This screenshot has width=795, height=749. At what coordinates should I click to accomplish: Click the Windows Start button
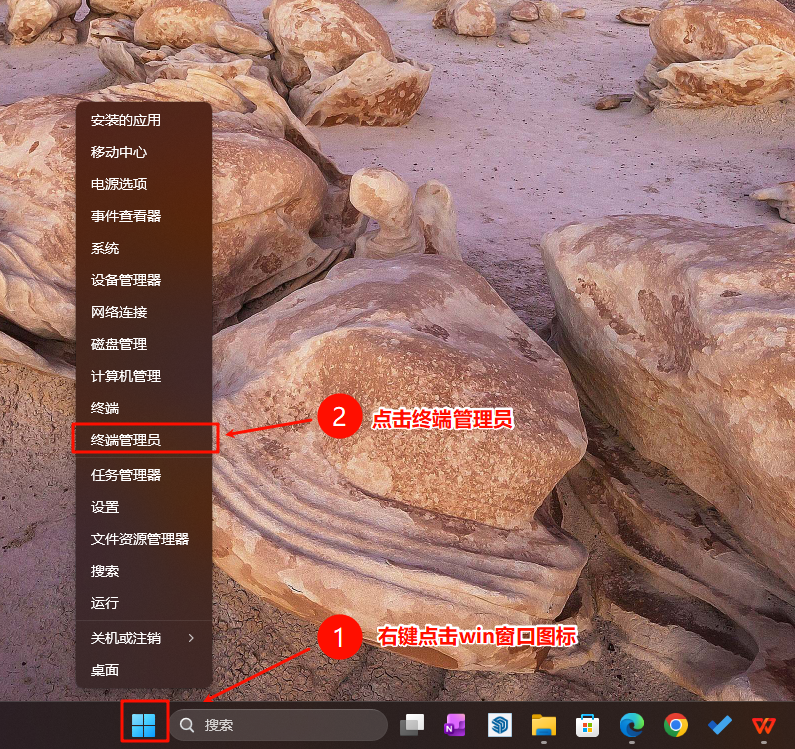[x=143, y=725]
